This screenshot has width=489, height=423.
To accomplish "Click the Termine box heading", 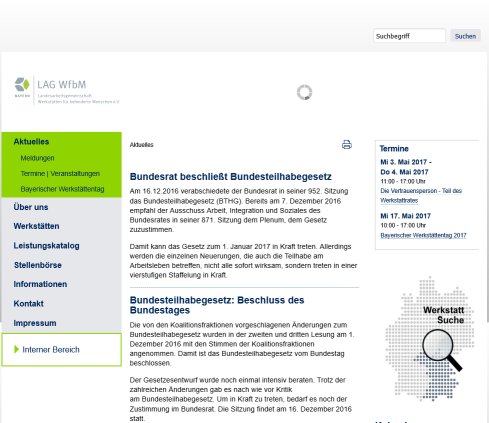I will click(x=394, y=149).
